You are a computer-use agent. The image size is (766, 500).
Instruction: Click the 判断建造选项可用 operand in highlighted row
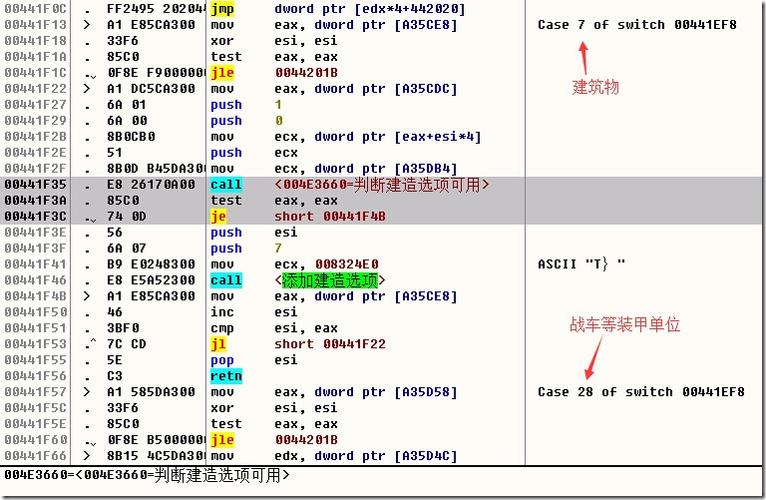pos(382,185)
